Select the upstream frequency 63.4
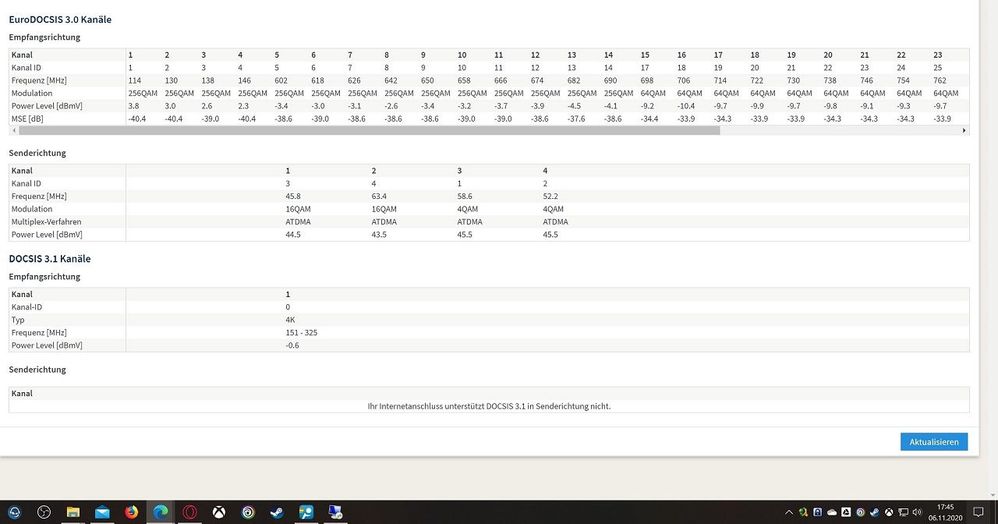The width and height of the screenshot is (998, 524). (379, 196)
